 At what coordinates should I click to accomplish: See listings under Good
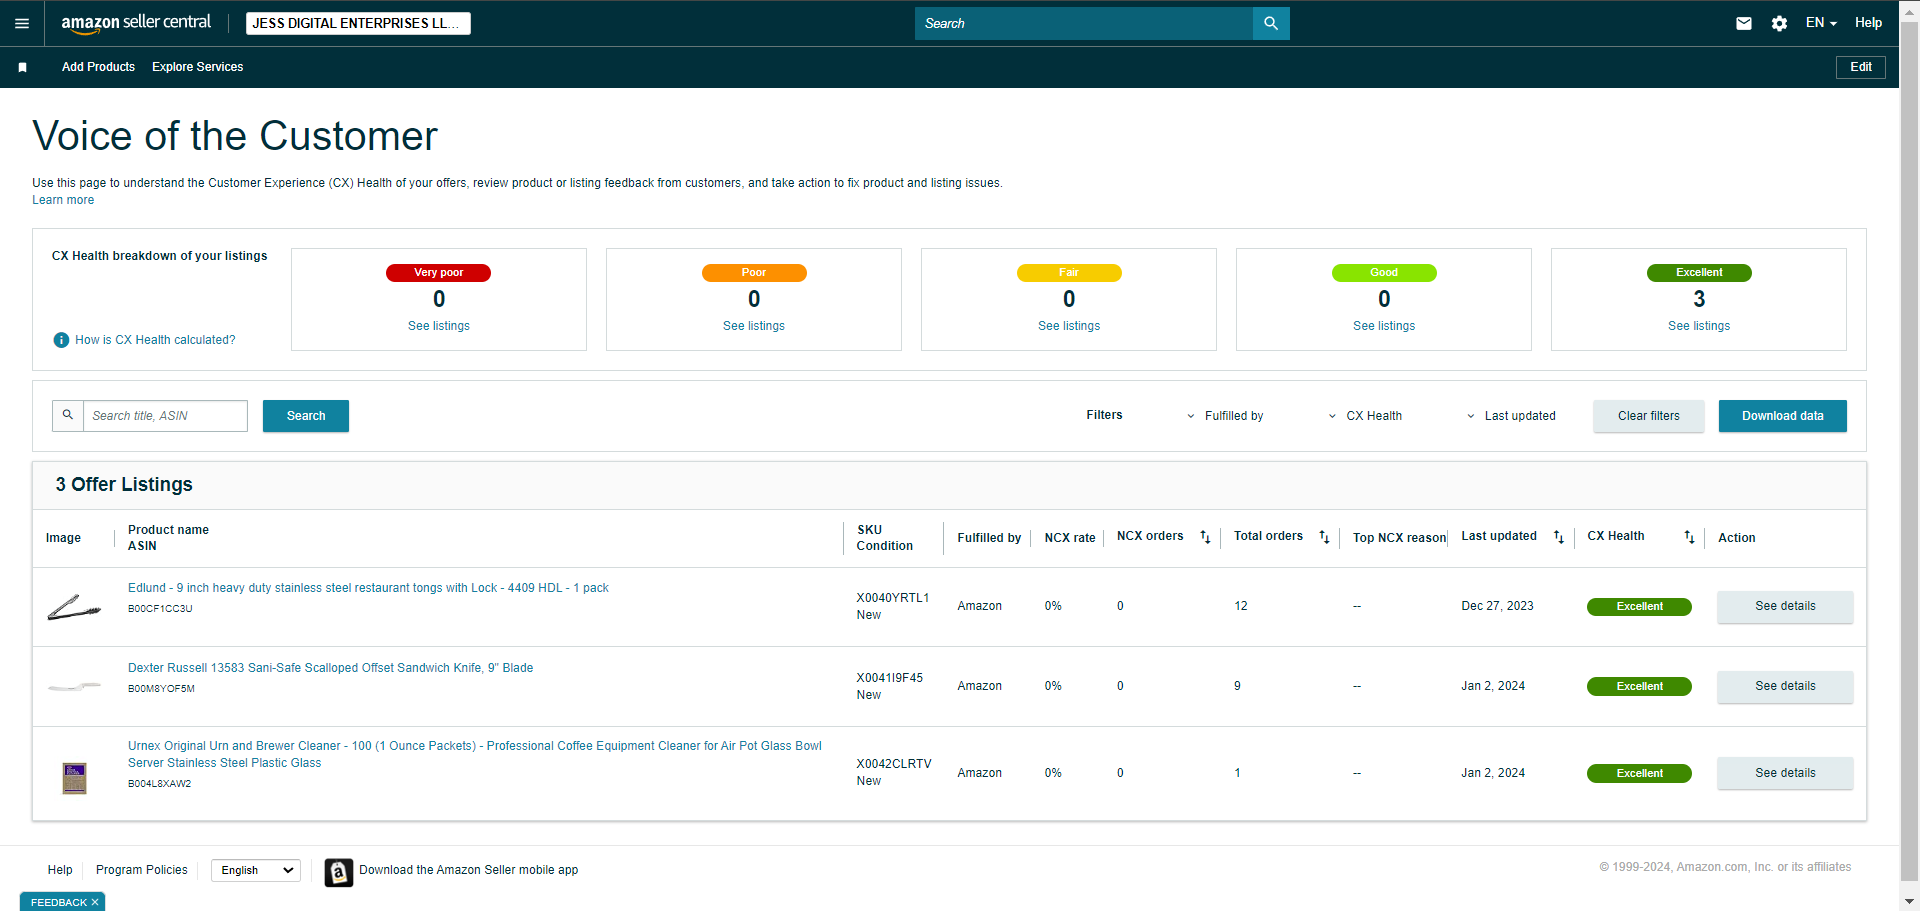(x=1384, y=326)
